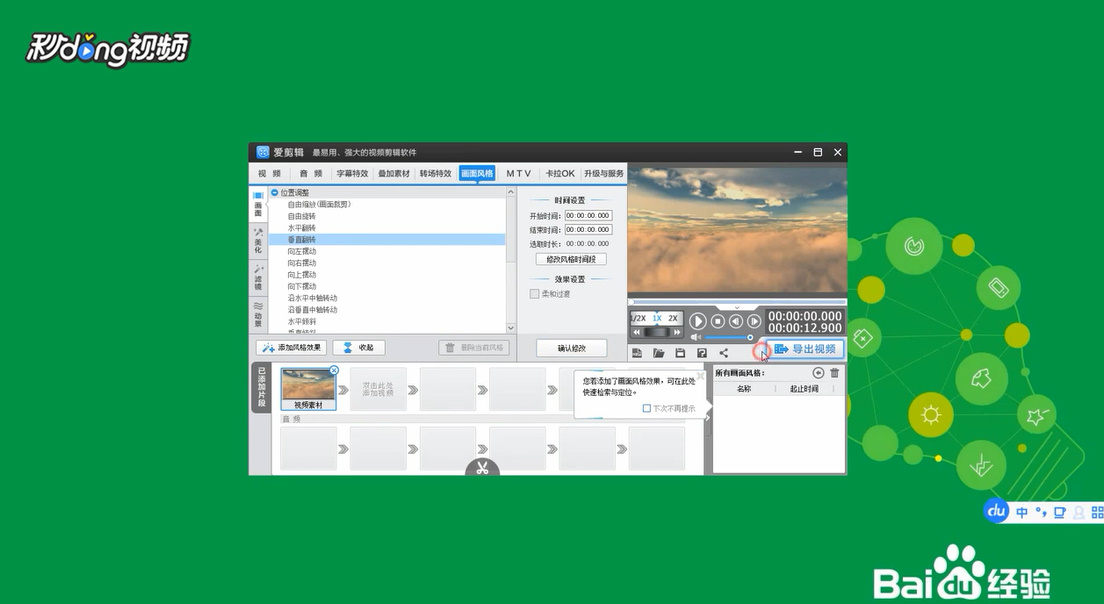
Task: Select 水平倾斜 effect
Action: pyautogui.click(x=301, y=322)
